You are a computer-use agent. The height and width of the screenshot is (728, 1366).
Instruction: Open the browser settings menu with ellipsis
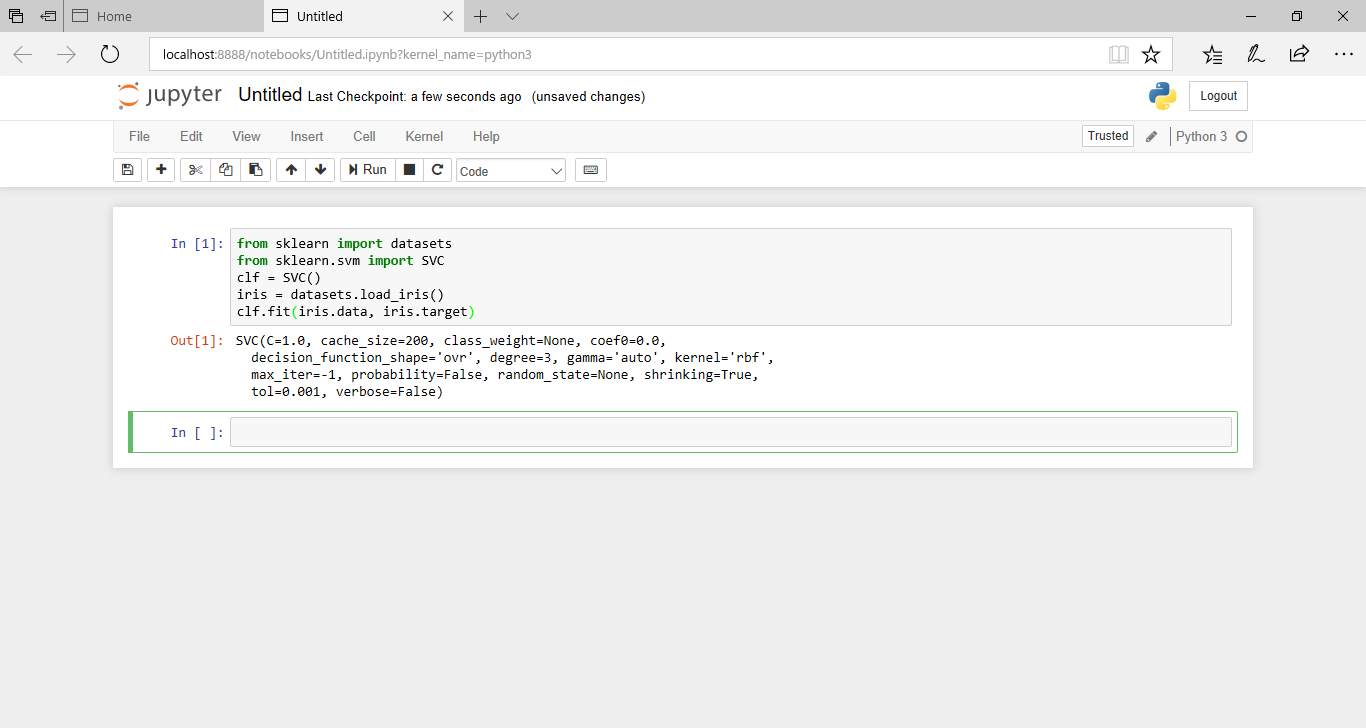pos(1342,54)
